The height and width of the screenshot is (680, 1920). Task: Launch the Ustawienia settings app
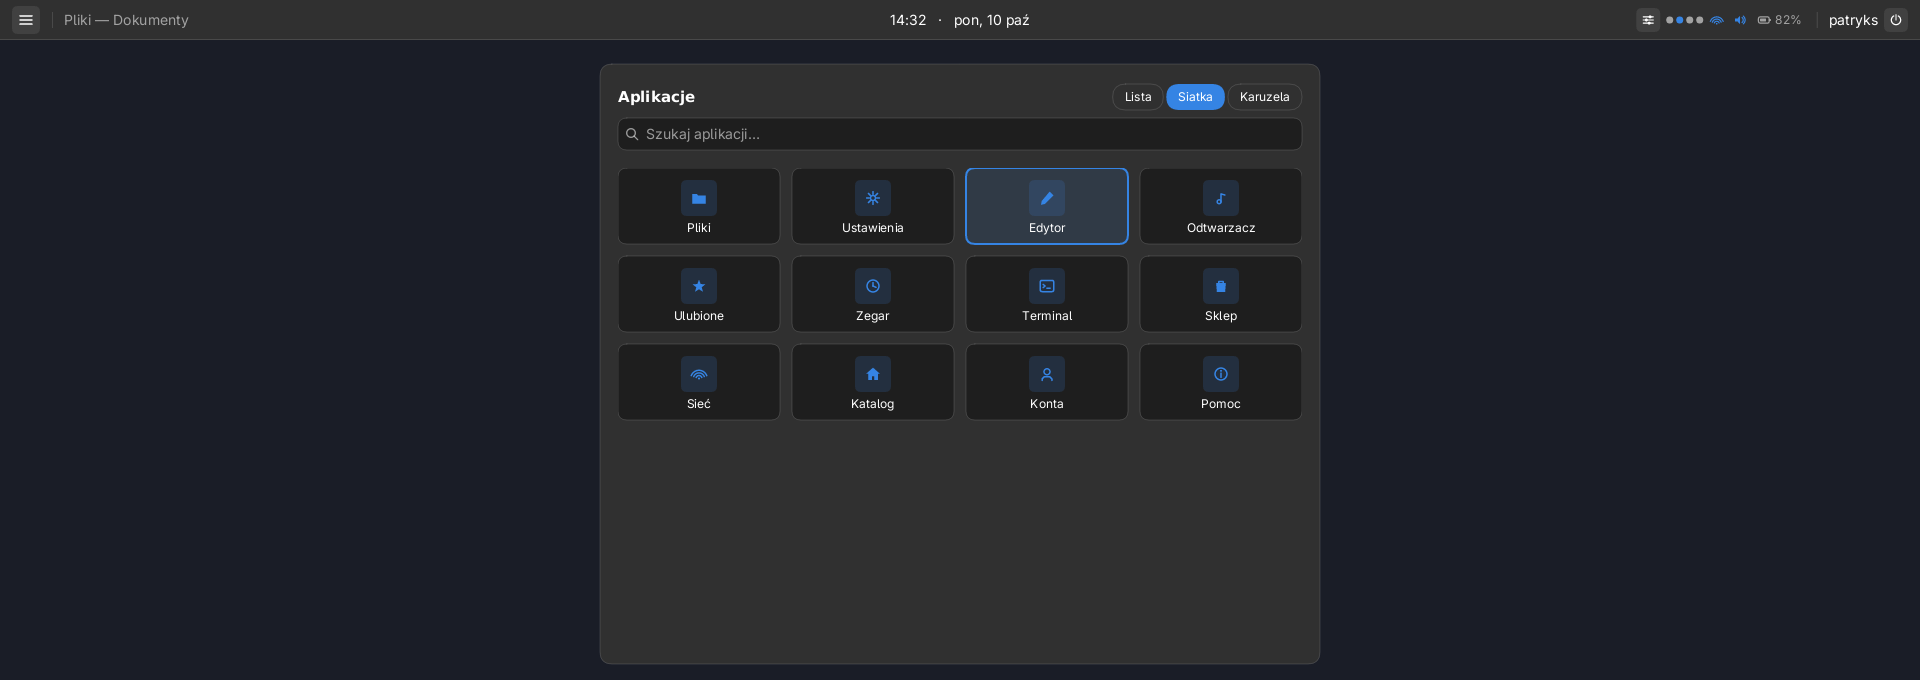[873, 206]
